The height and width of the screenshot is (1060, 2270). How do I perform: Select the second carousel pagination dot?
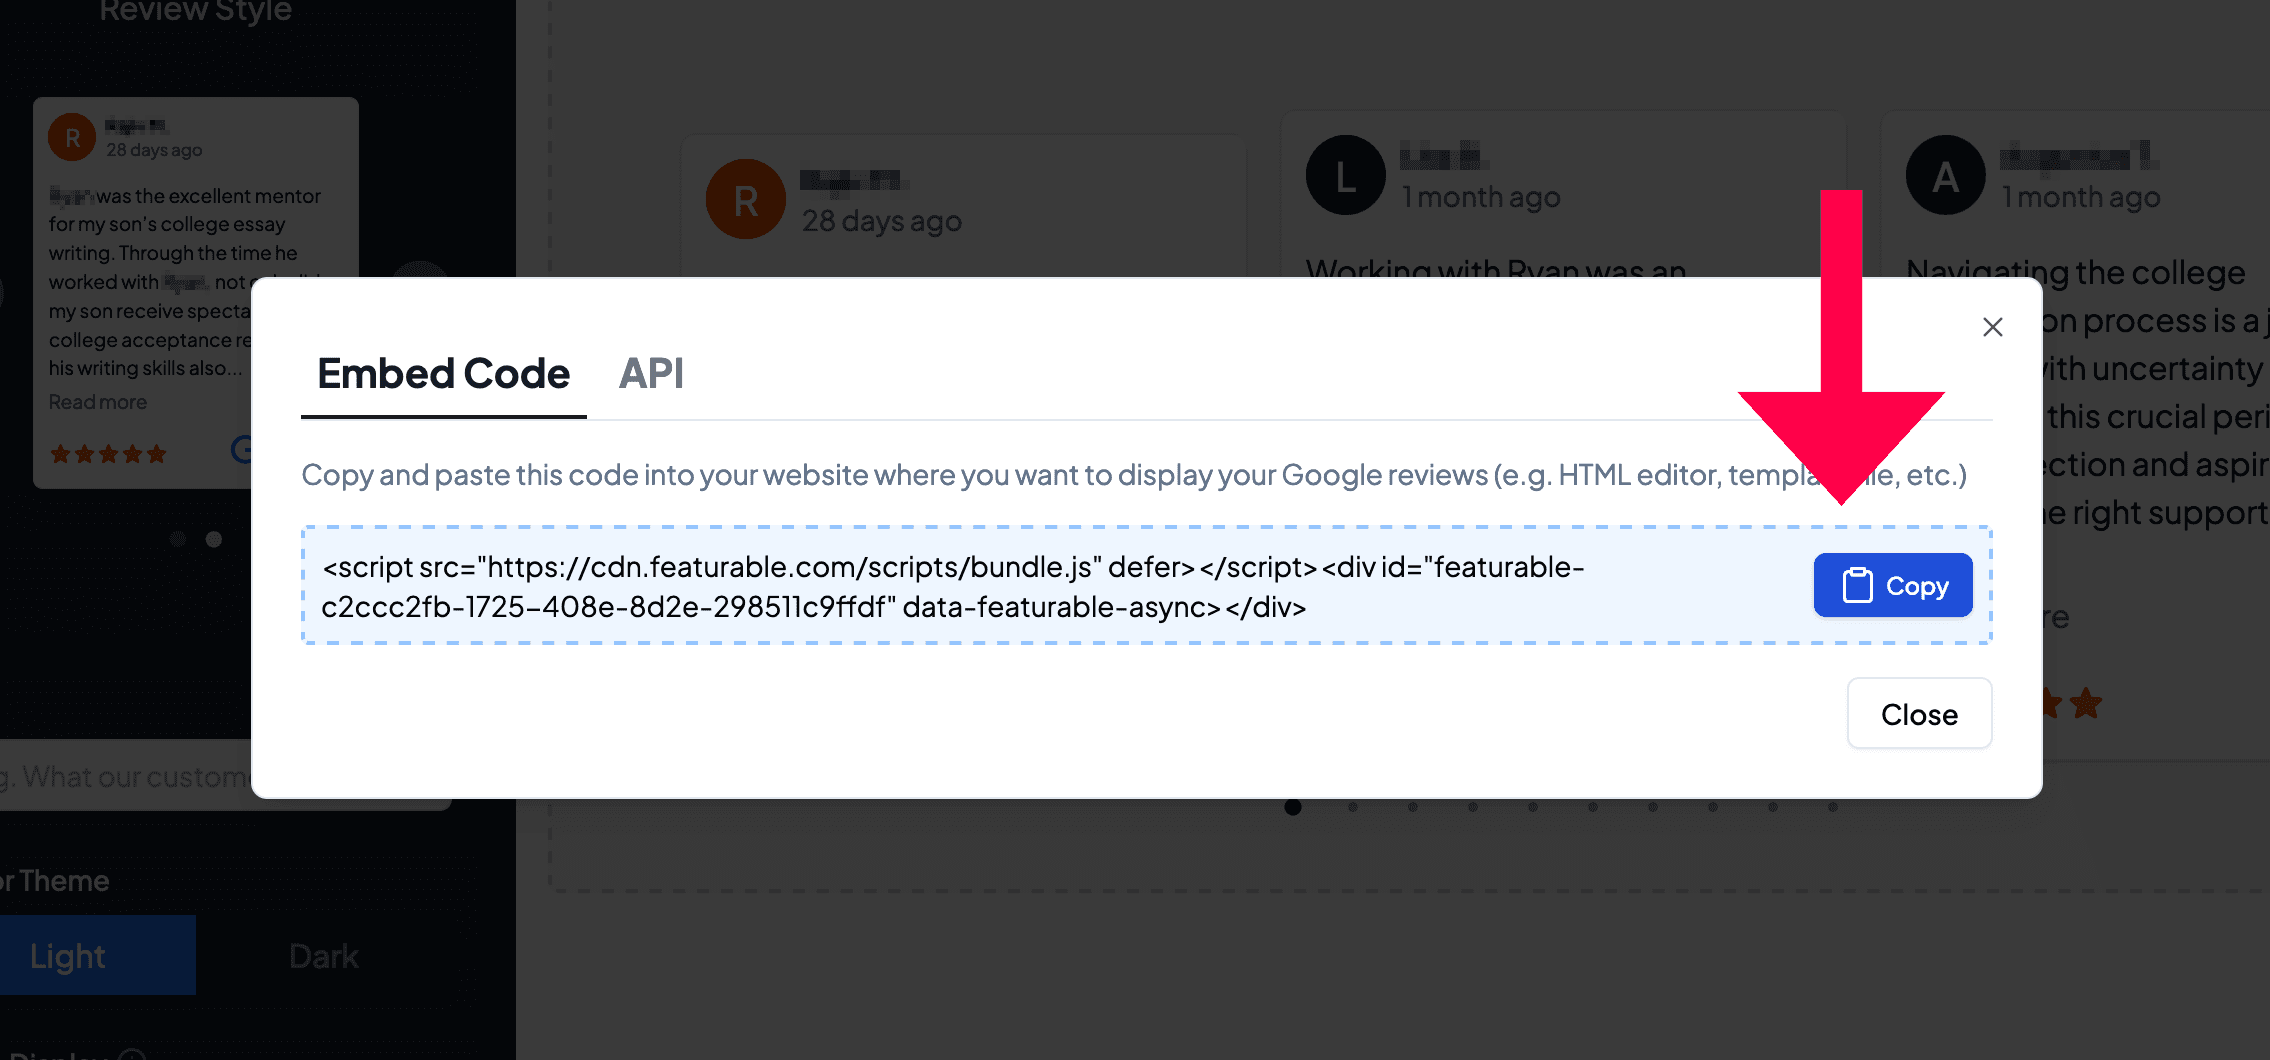pyautogui.click(x=1353, y=807)
